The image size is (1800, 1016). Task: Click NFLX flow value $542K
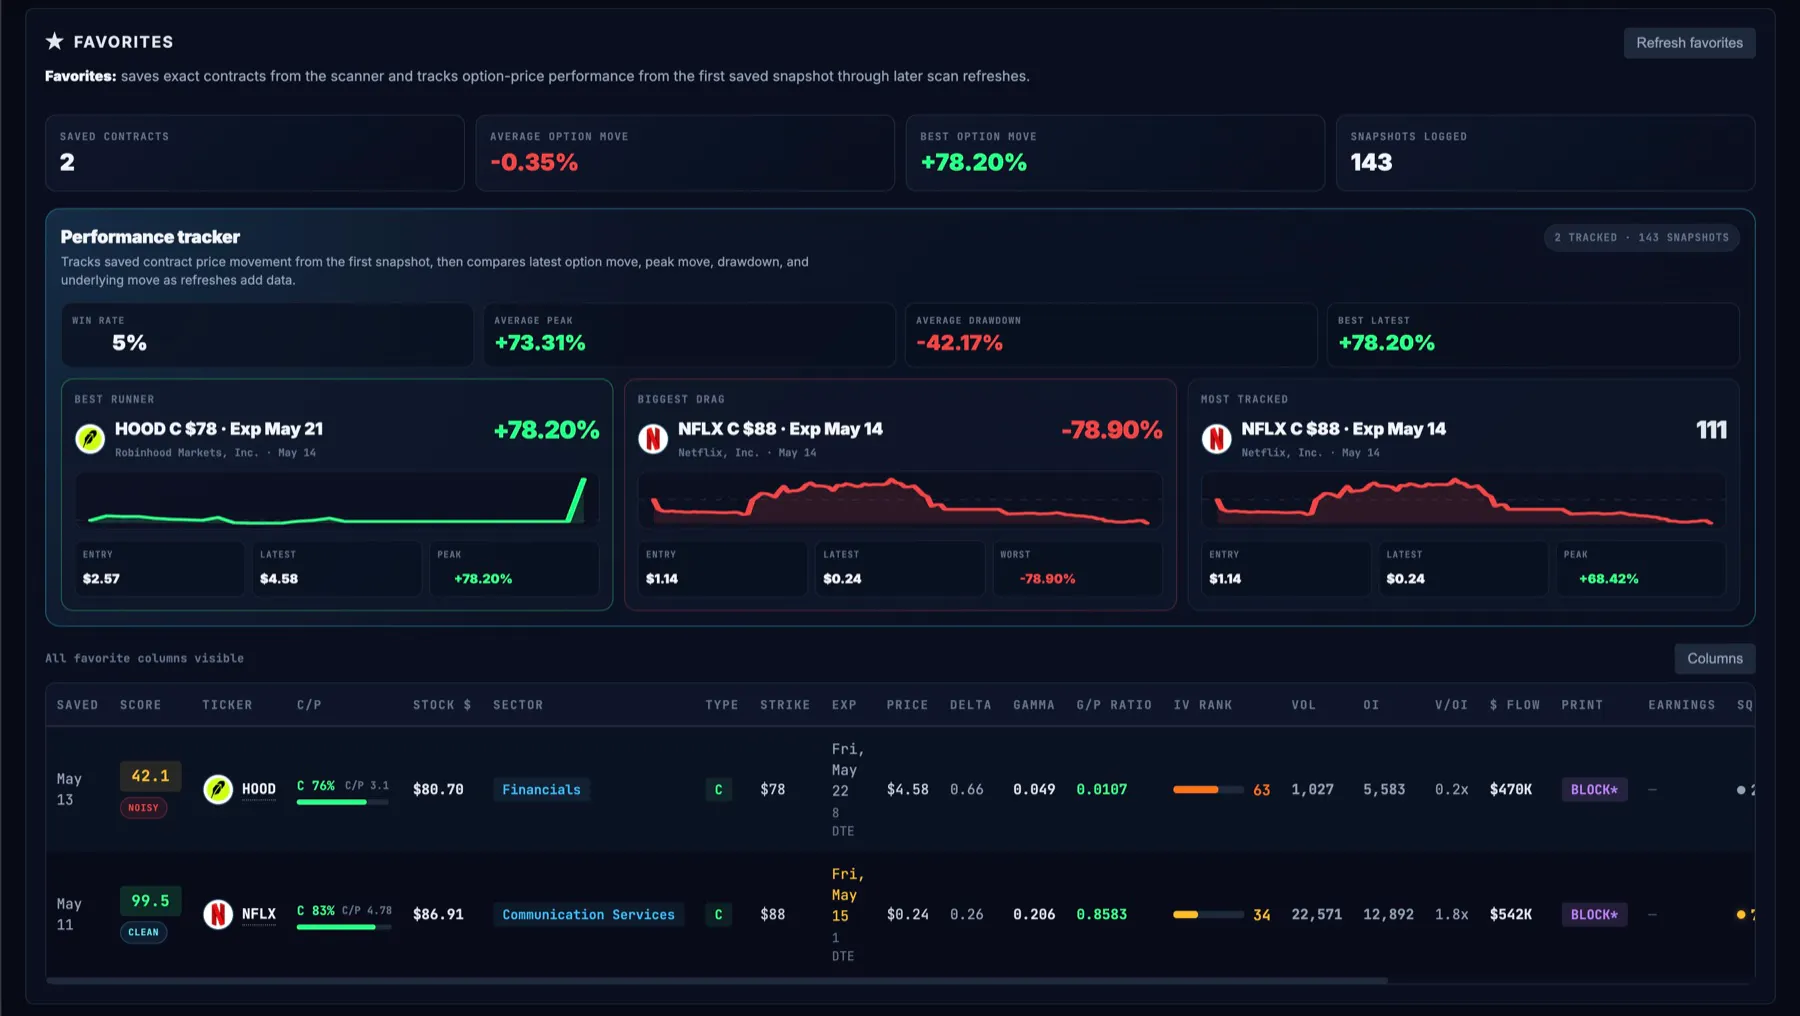pos(1510,914)
